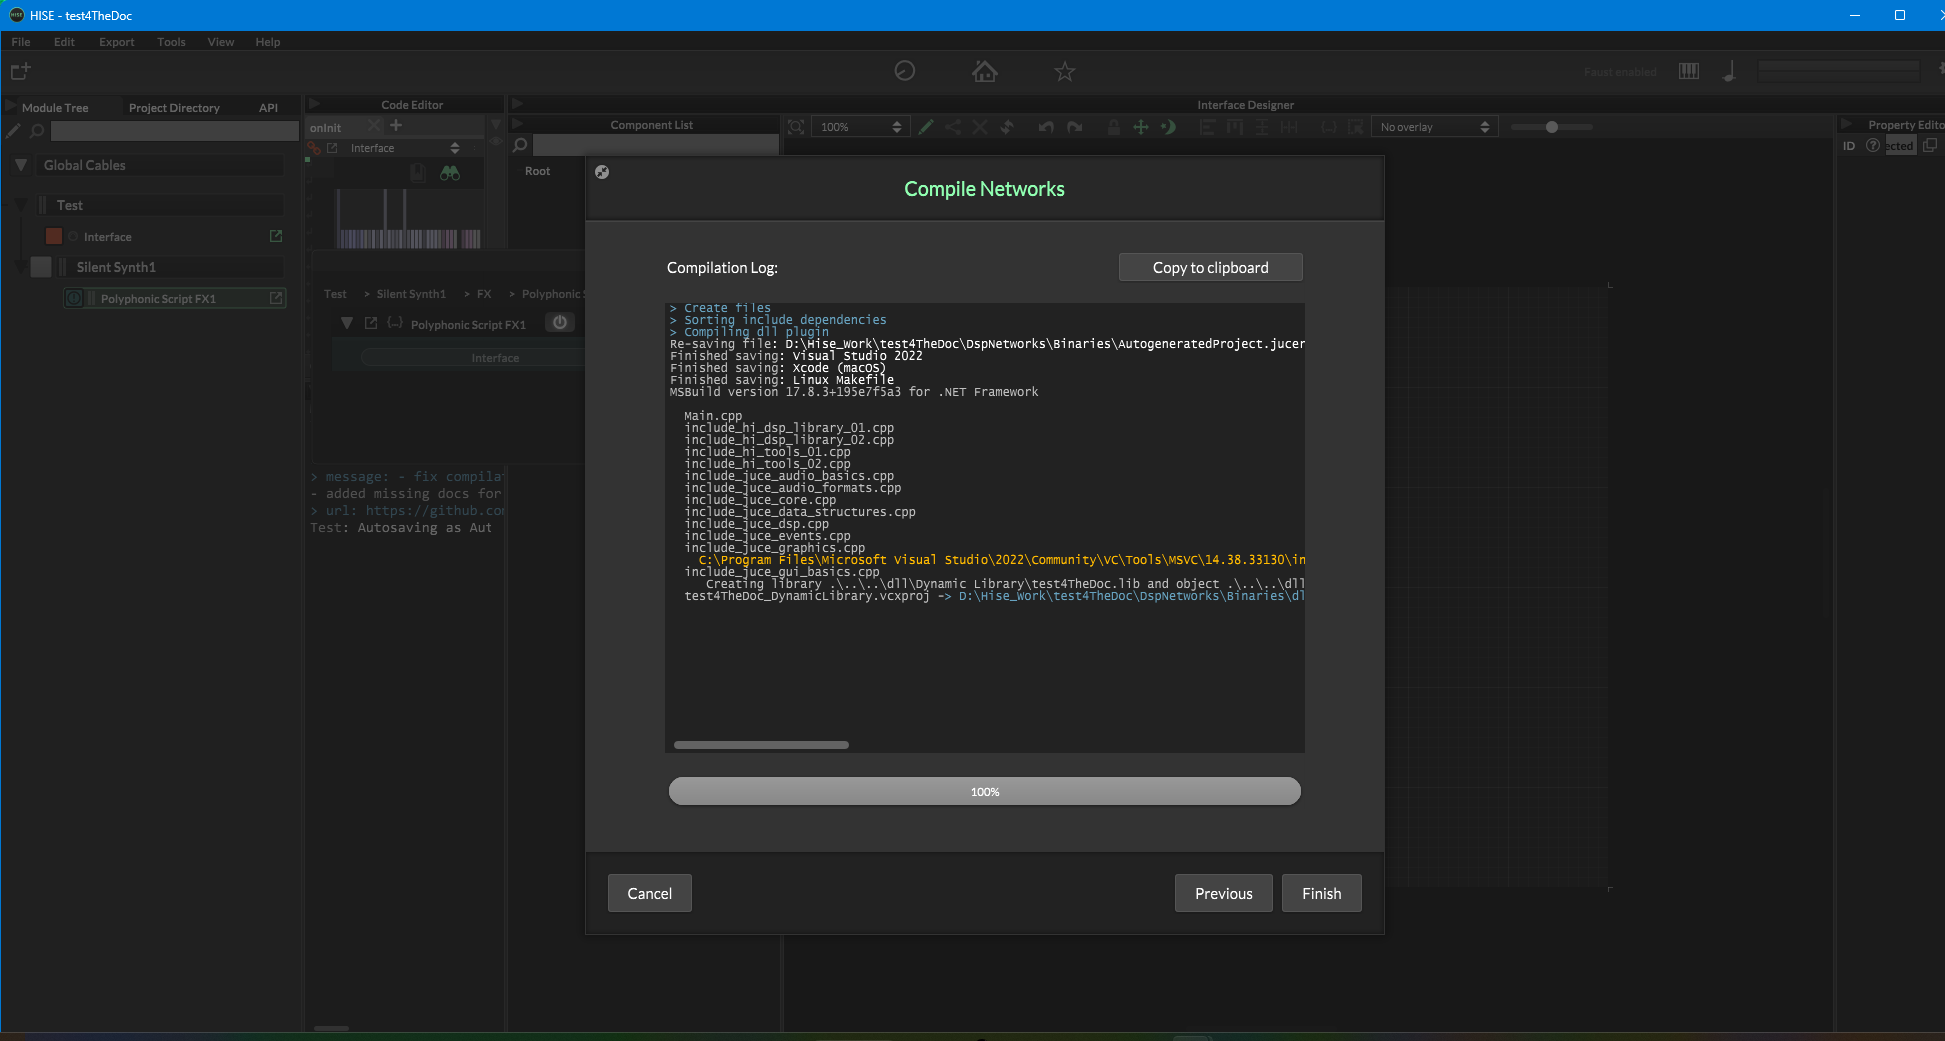Image resolution: width=1945 pixels, height=1041 pixels.
Task: Click the Module Tree search icon
Action: [37, 131]
